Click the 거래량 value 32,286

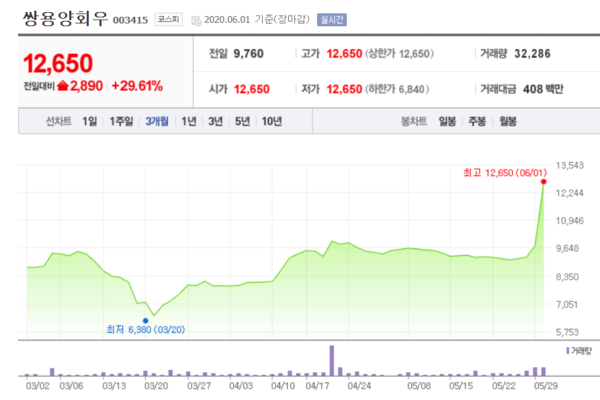(x=532, y=54)
